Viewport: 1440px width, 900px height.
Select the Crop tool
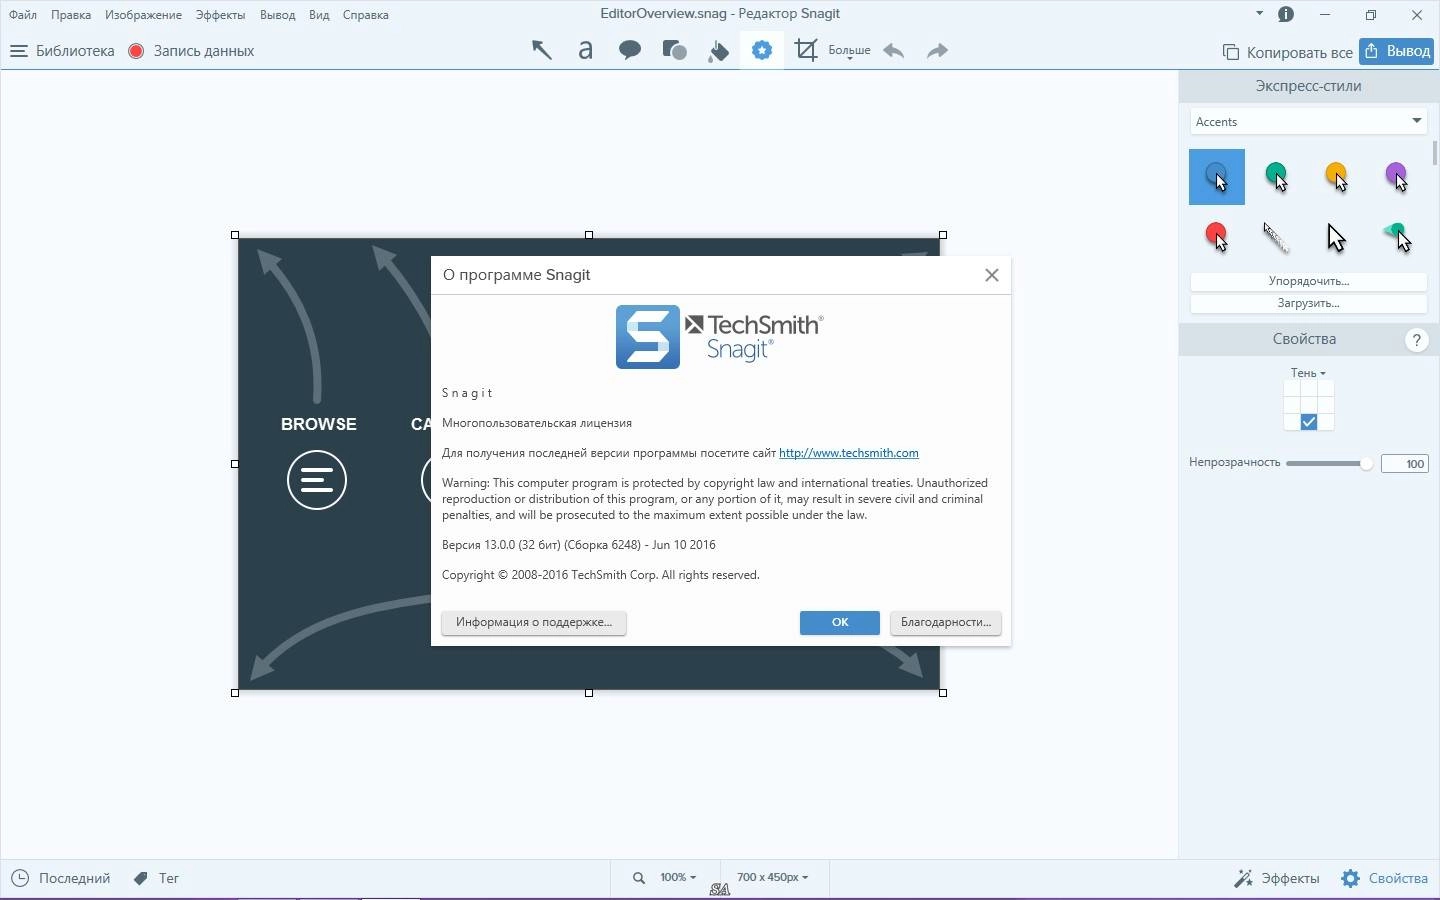tap(806, 50)
